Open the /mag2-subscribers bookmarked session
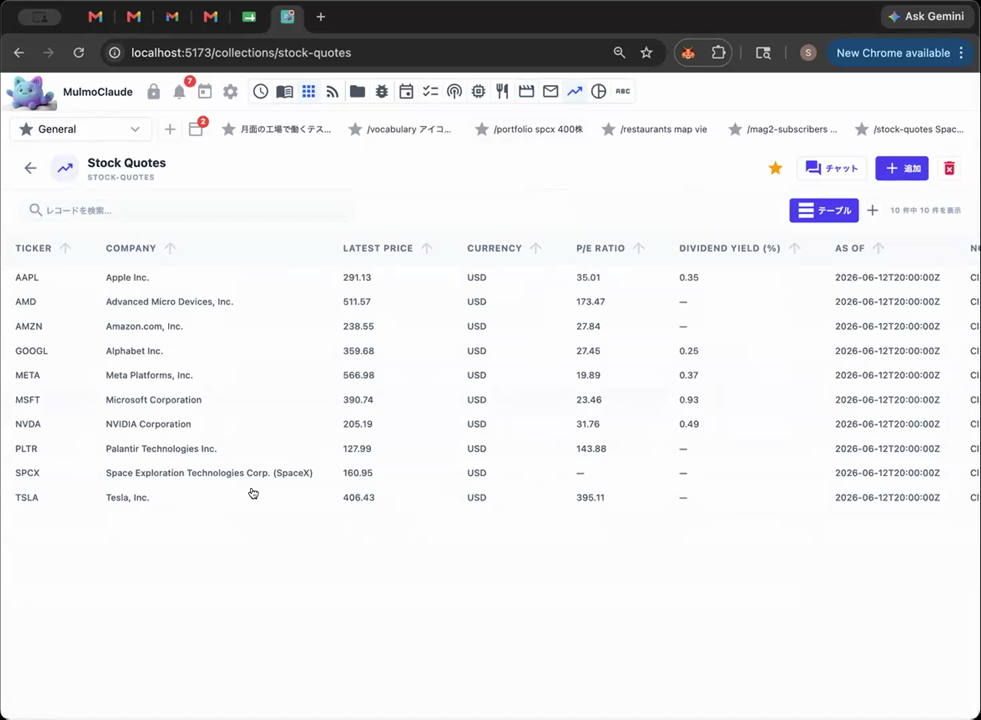Screen dimensions: 981x720 [783, 129]
